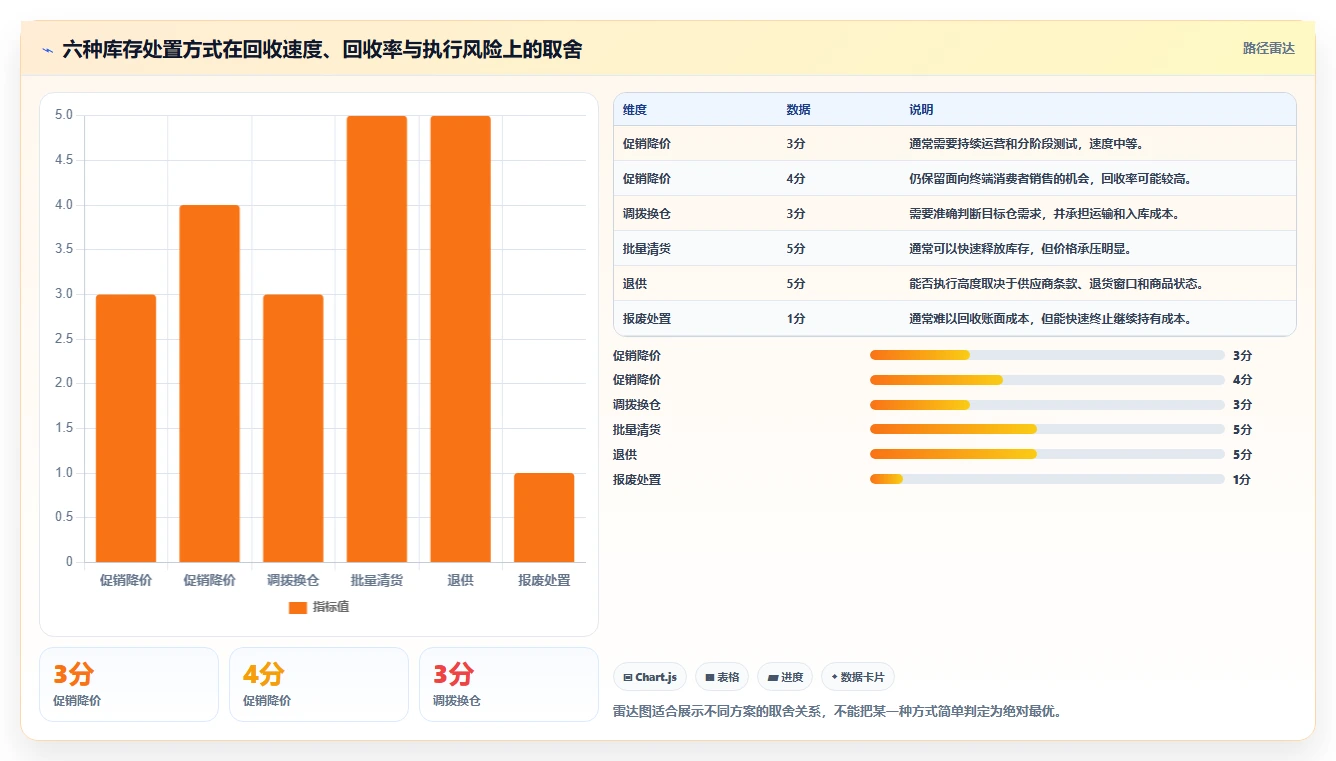Click the 调拨换仓 x-axis label

(293, 580)
